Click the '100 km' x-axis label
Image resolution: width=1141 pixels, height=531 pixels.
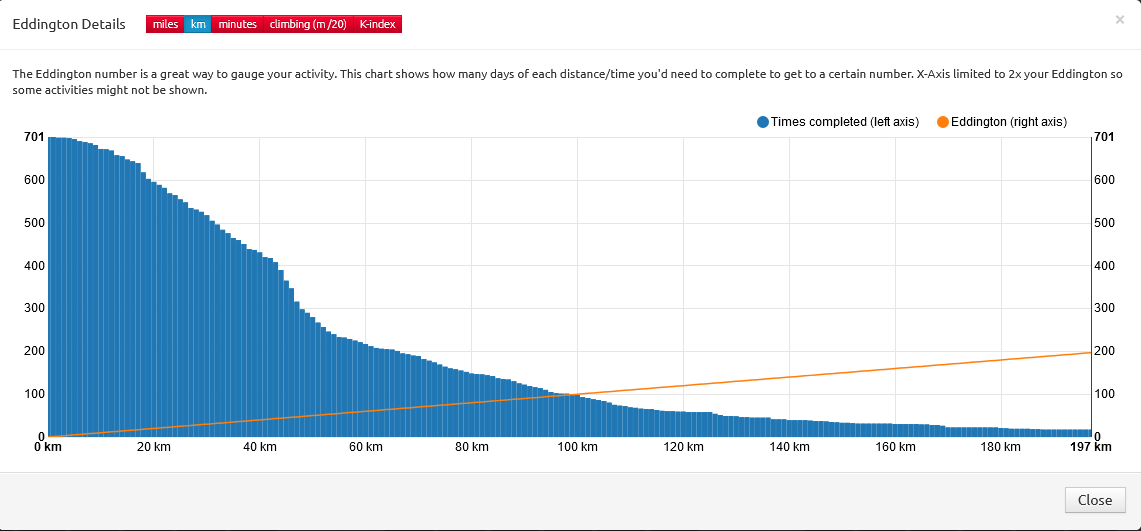pos(577,447)
